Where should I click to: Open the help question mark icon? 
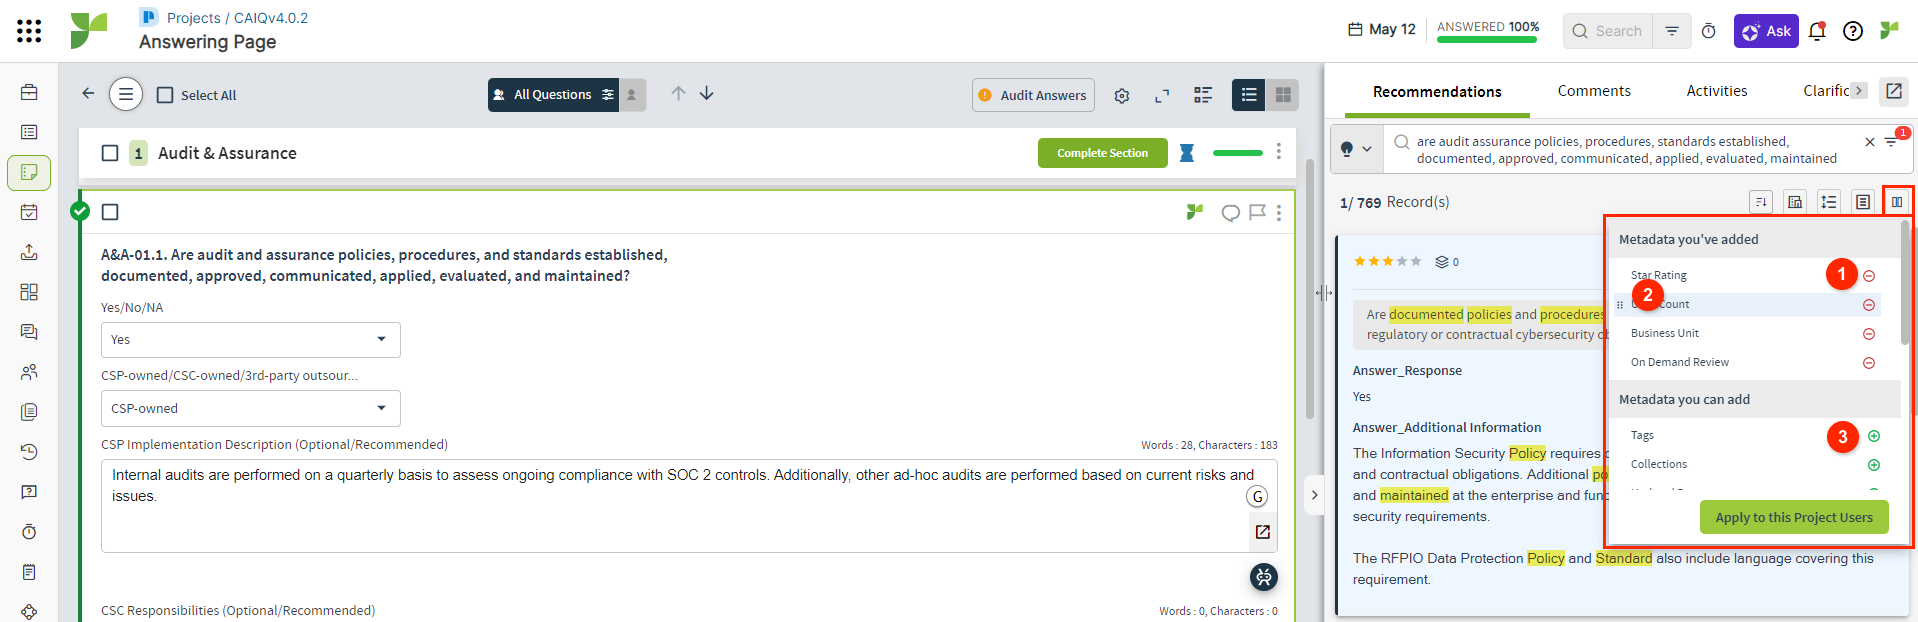tap(1853, 31)
